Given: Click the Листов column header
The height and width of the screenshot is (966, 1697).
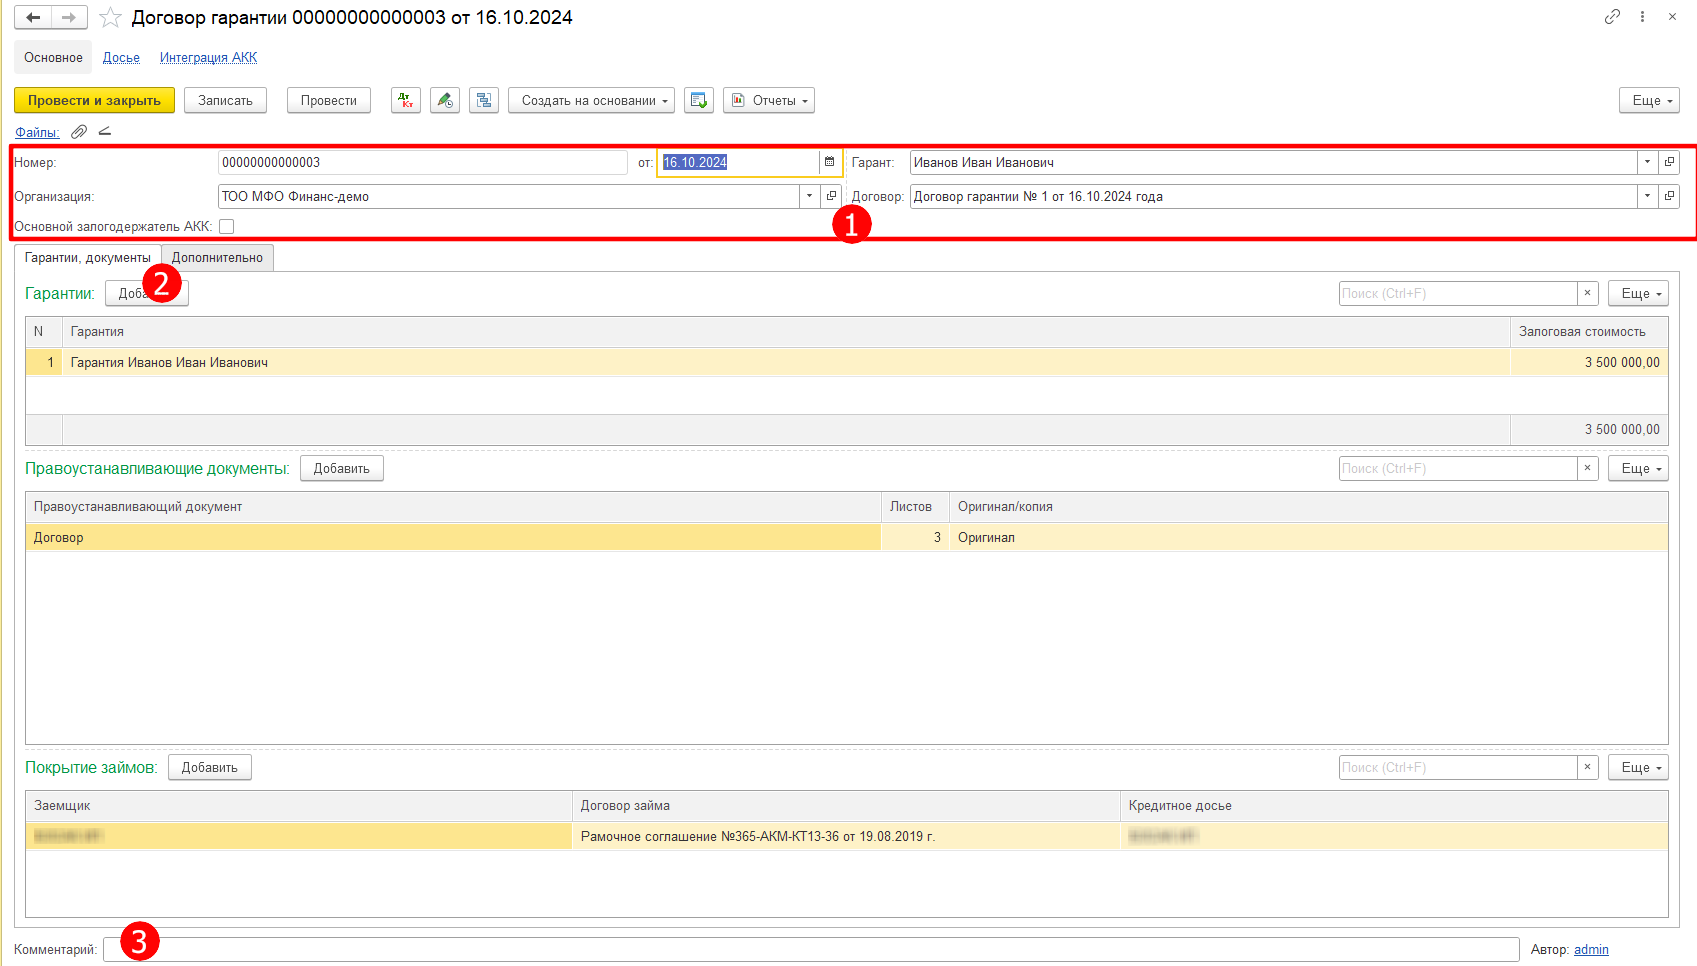Looking at the screenshot, I should click(915, 506).
